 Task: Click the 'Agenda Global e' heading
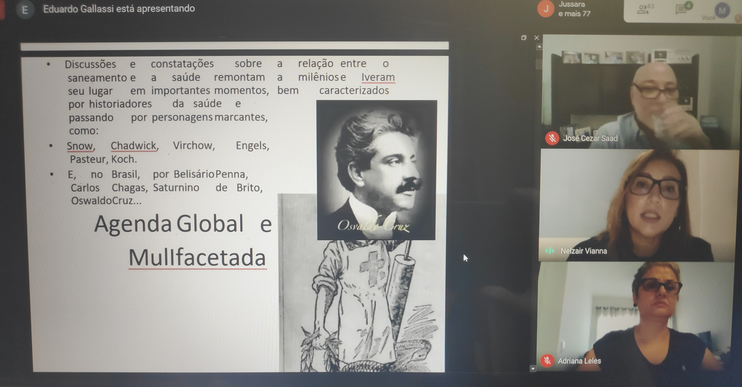tap(183, 224)
